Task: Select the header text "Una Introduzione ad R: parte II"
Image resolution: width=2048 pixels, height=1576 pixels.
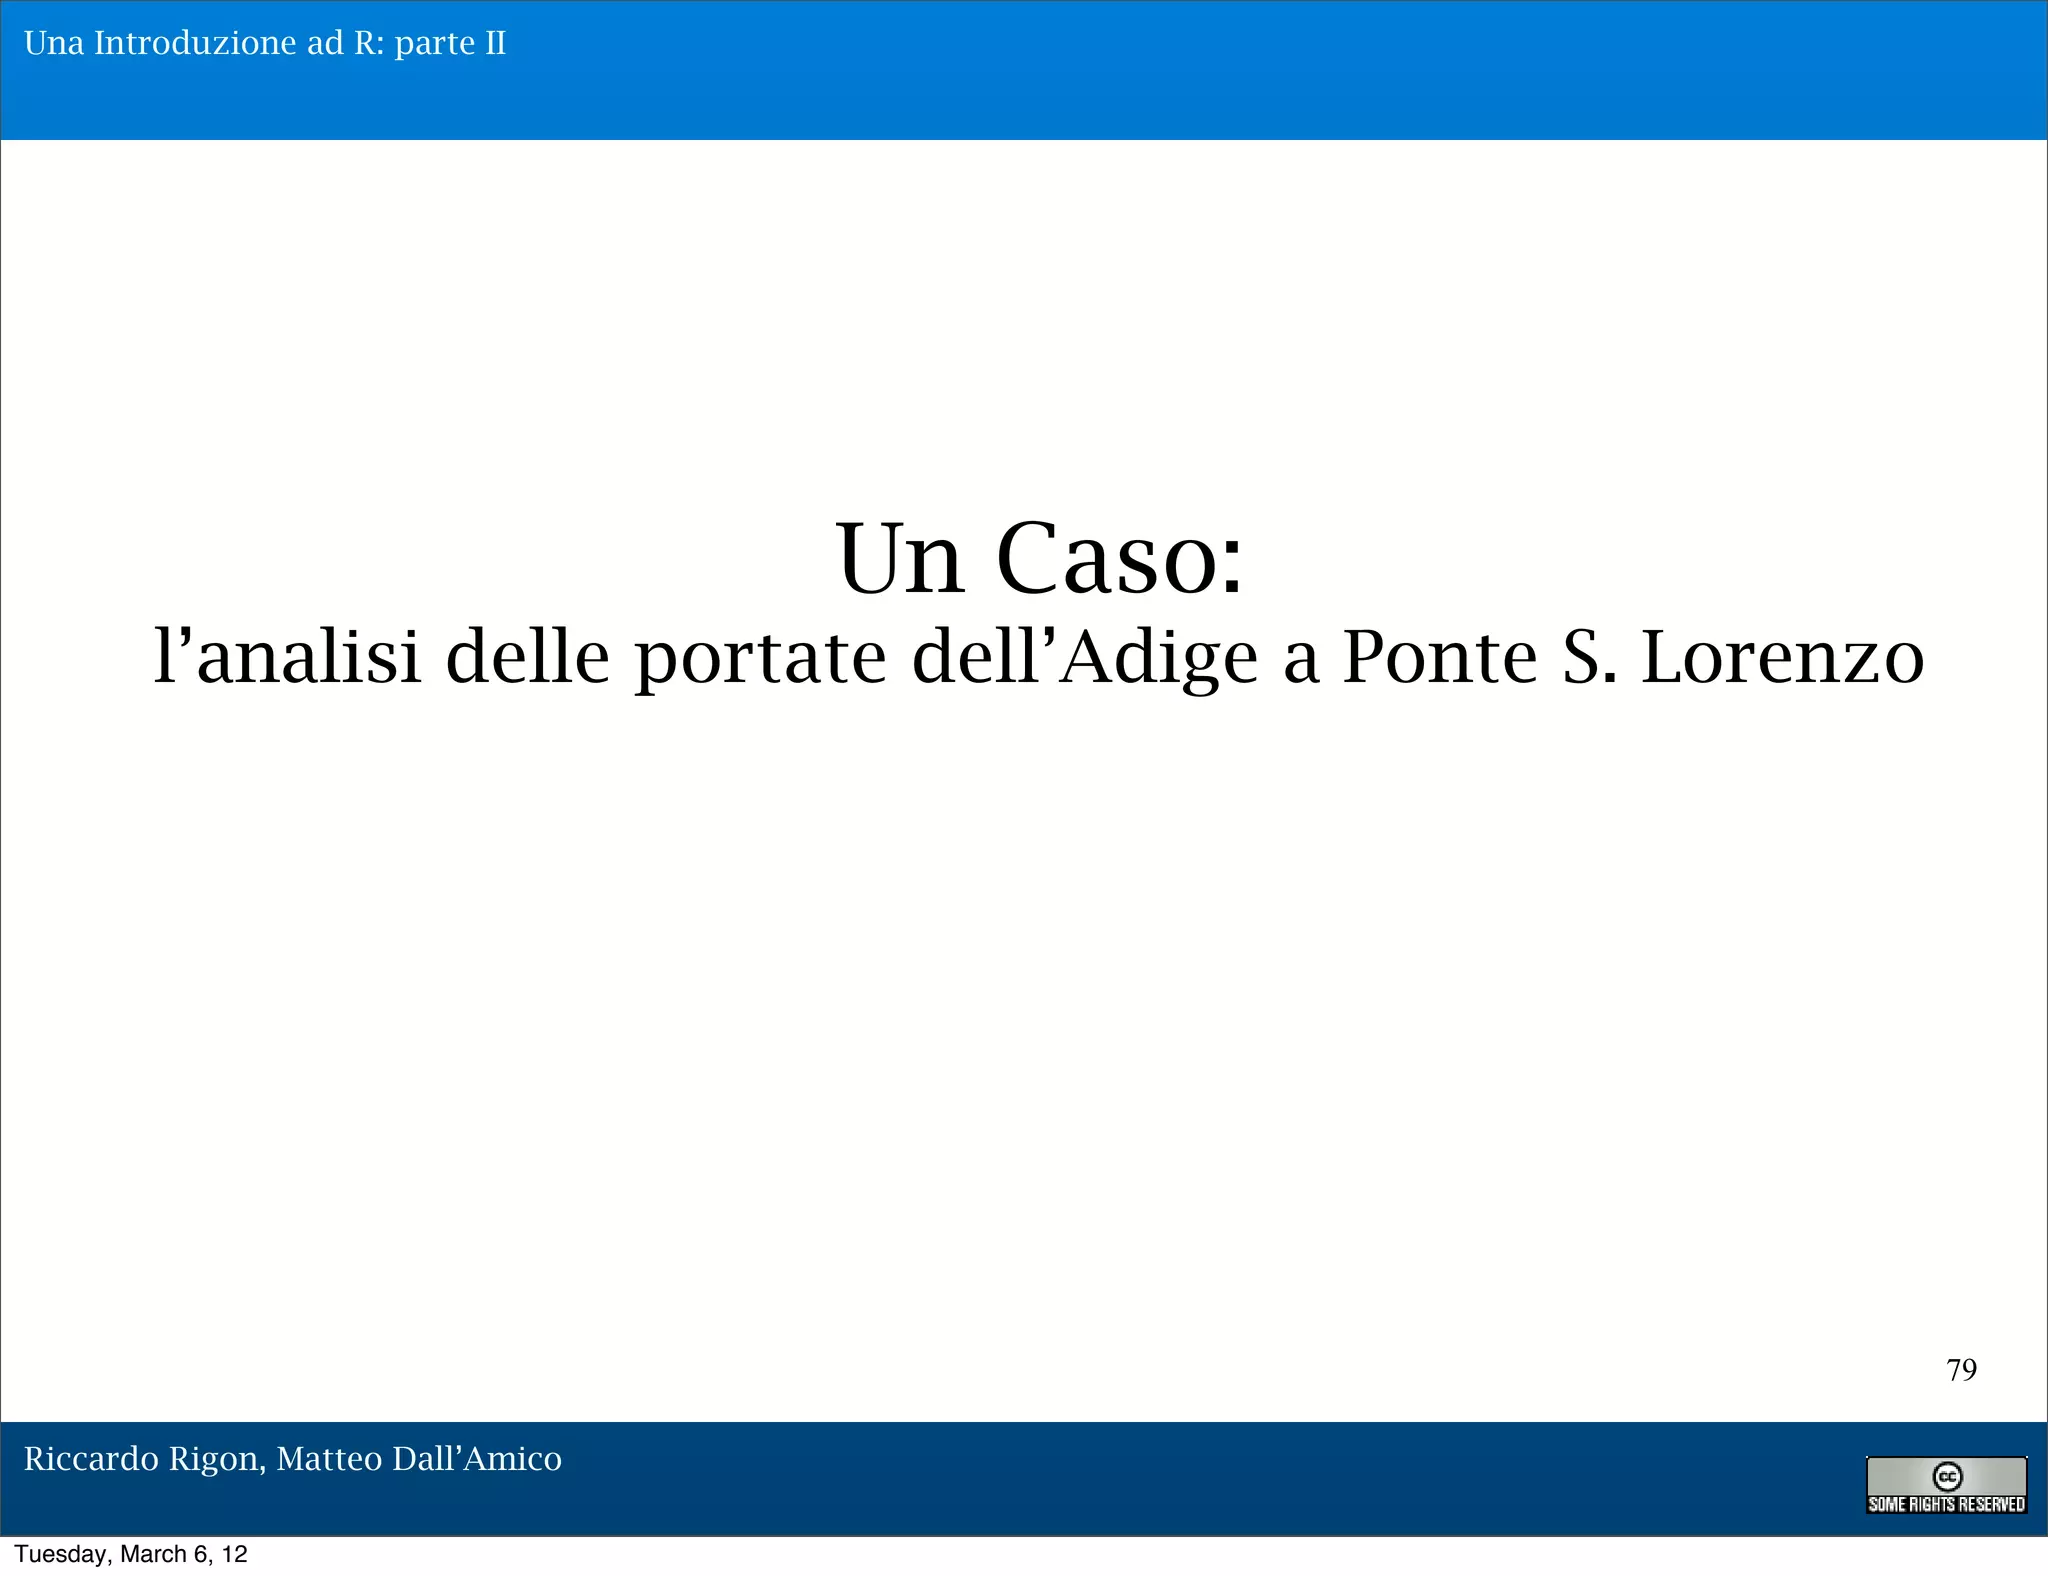Action: (x=265, y=43)
